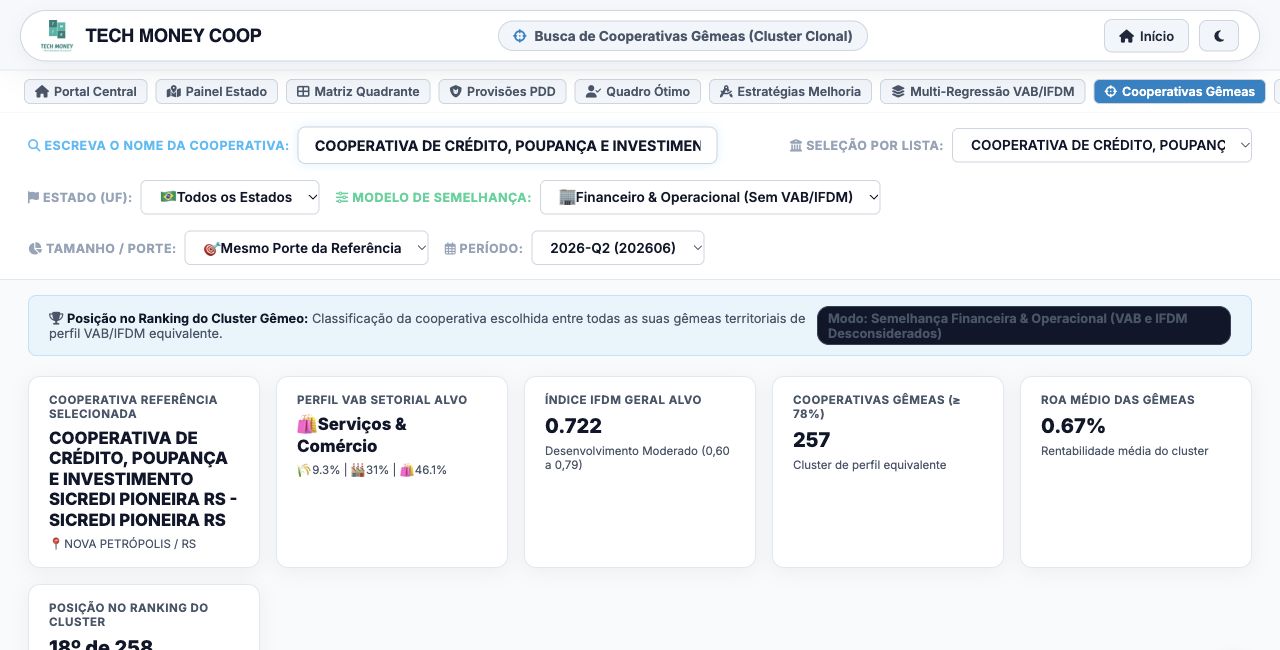
Task: Click the pie chart icon beside Tamanho / Porte
Action: pyautogui.click(x=35, y=249)
